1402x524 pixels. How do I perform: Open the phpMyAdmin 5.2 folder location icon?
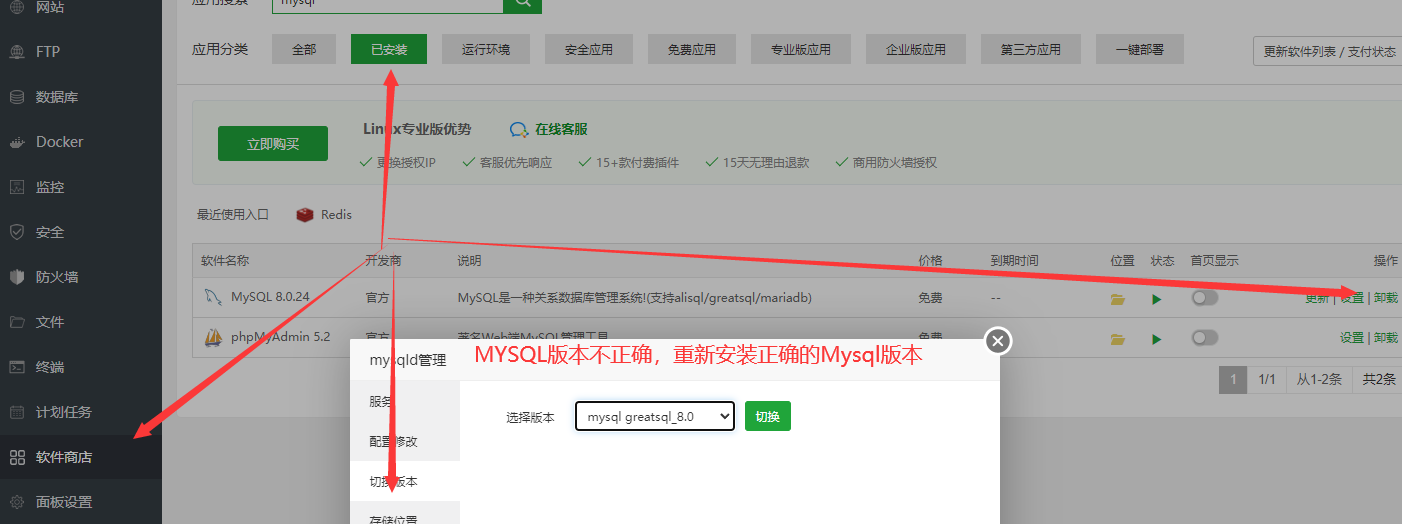pyautogui.click(x=1118, y=338)
